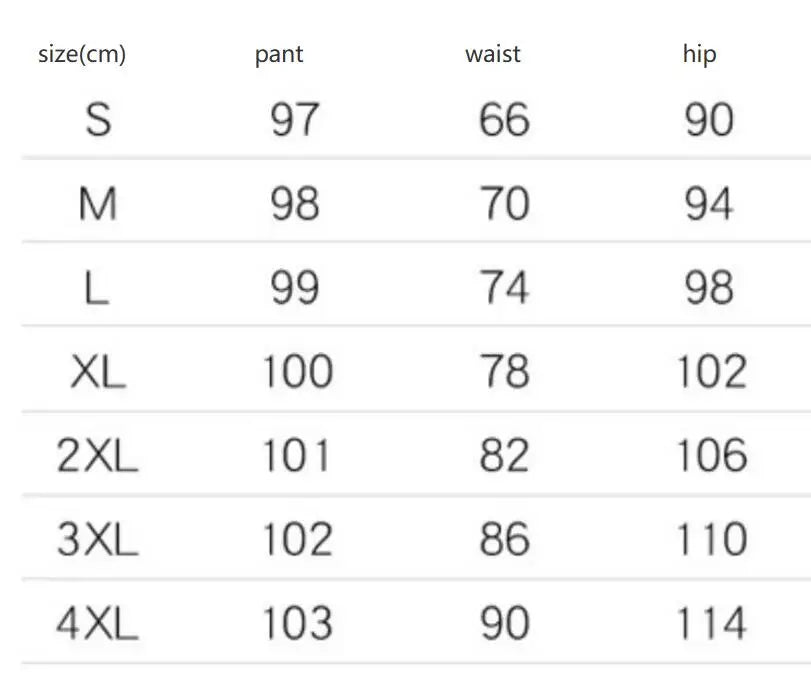This screenshot has height=679, width=811.
Task: Click hip value 106 for size 2XL
Action: point(712,455)
